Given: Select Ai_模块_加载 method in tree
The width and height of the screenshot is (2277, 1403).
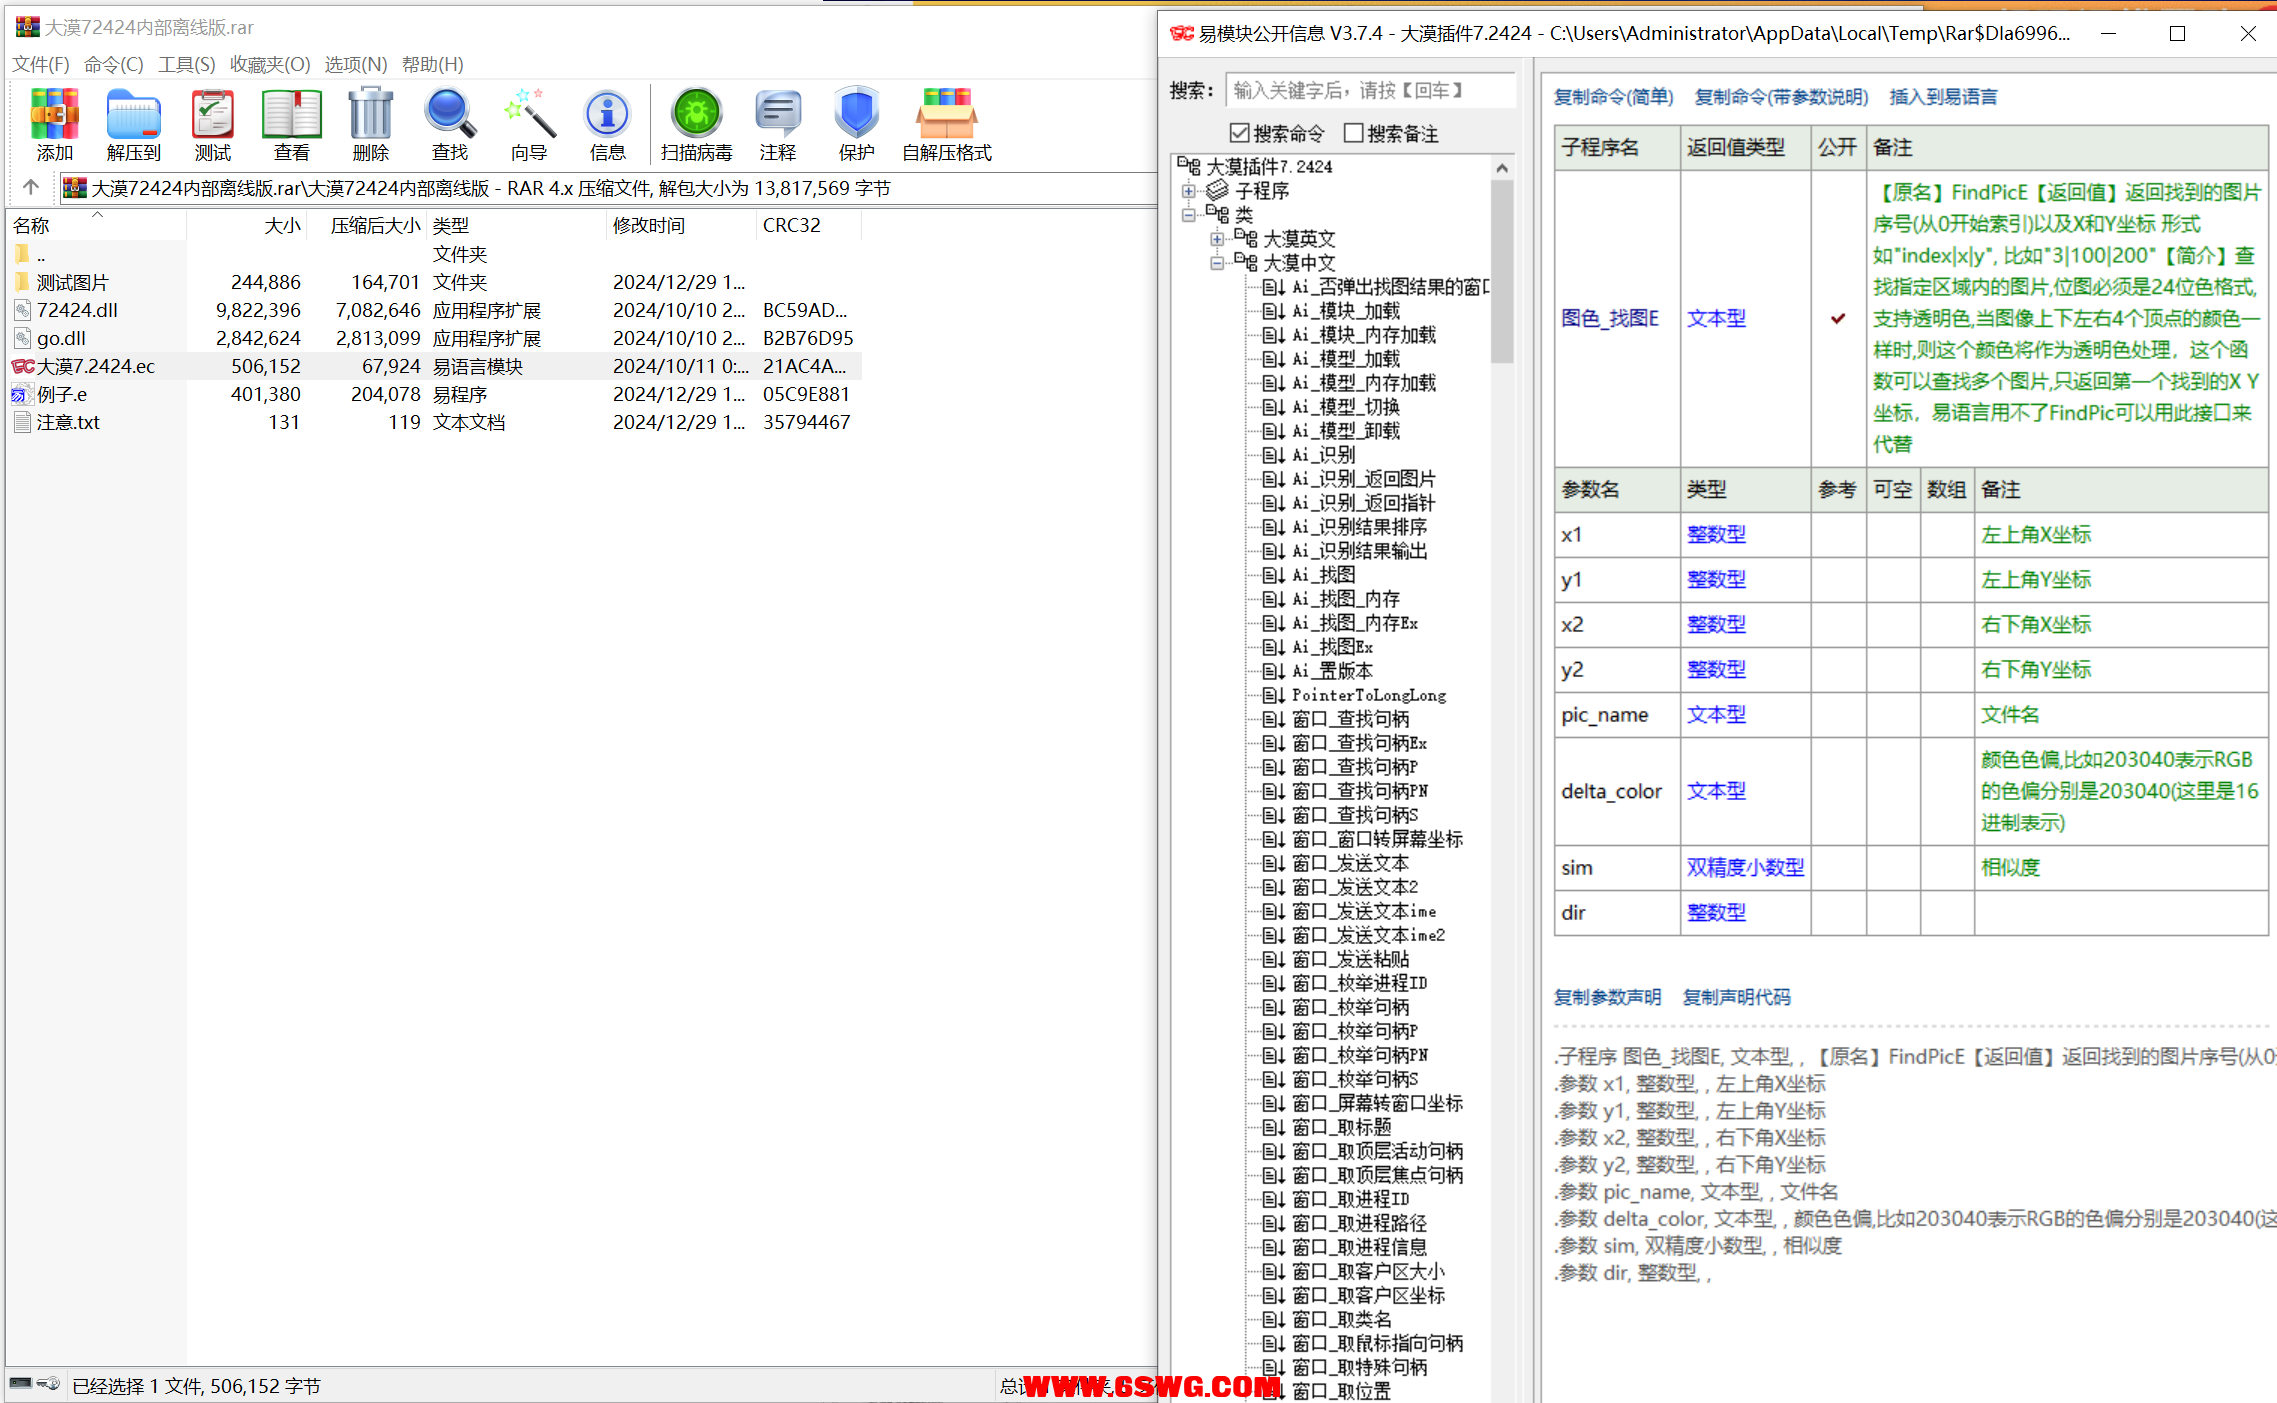Looking at the screenshot, I should click(1345, 310).
